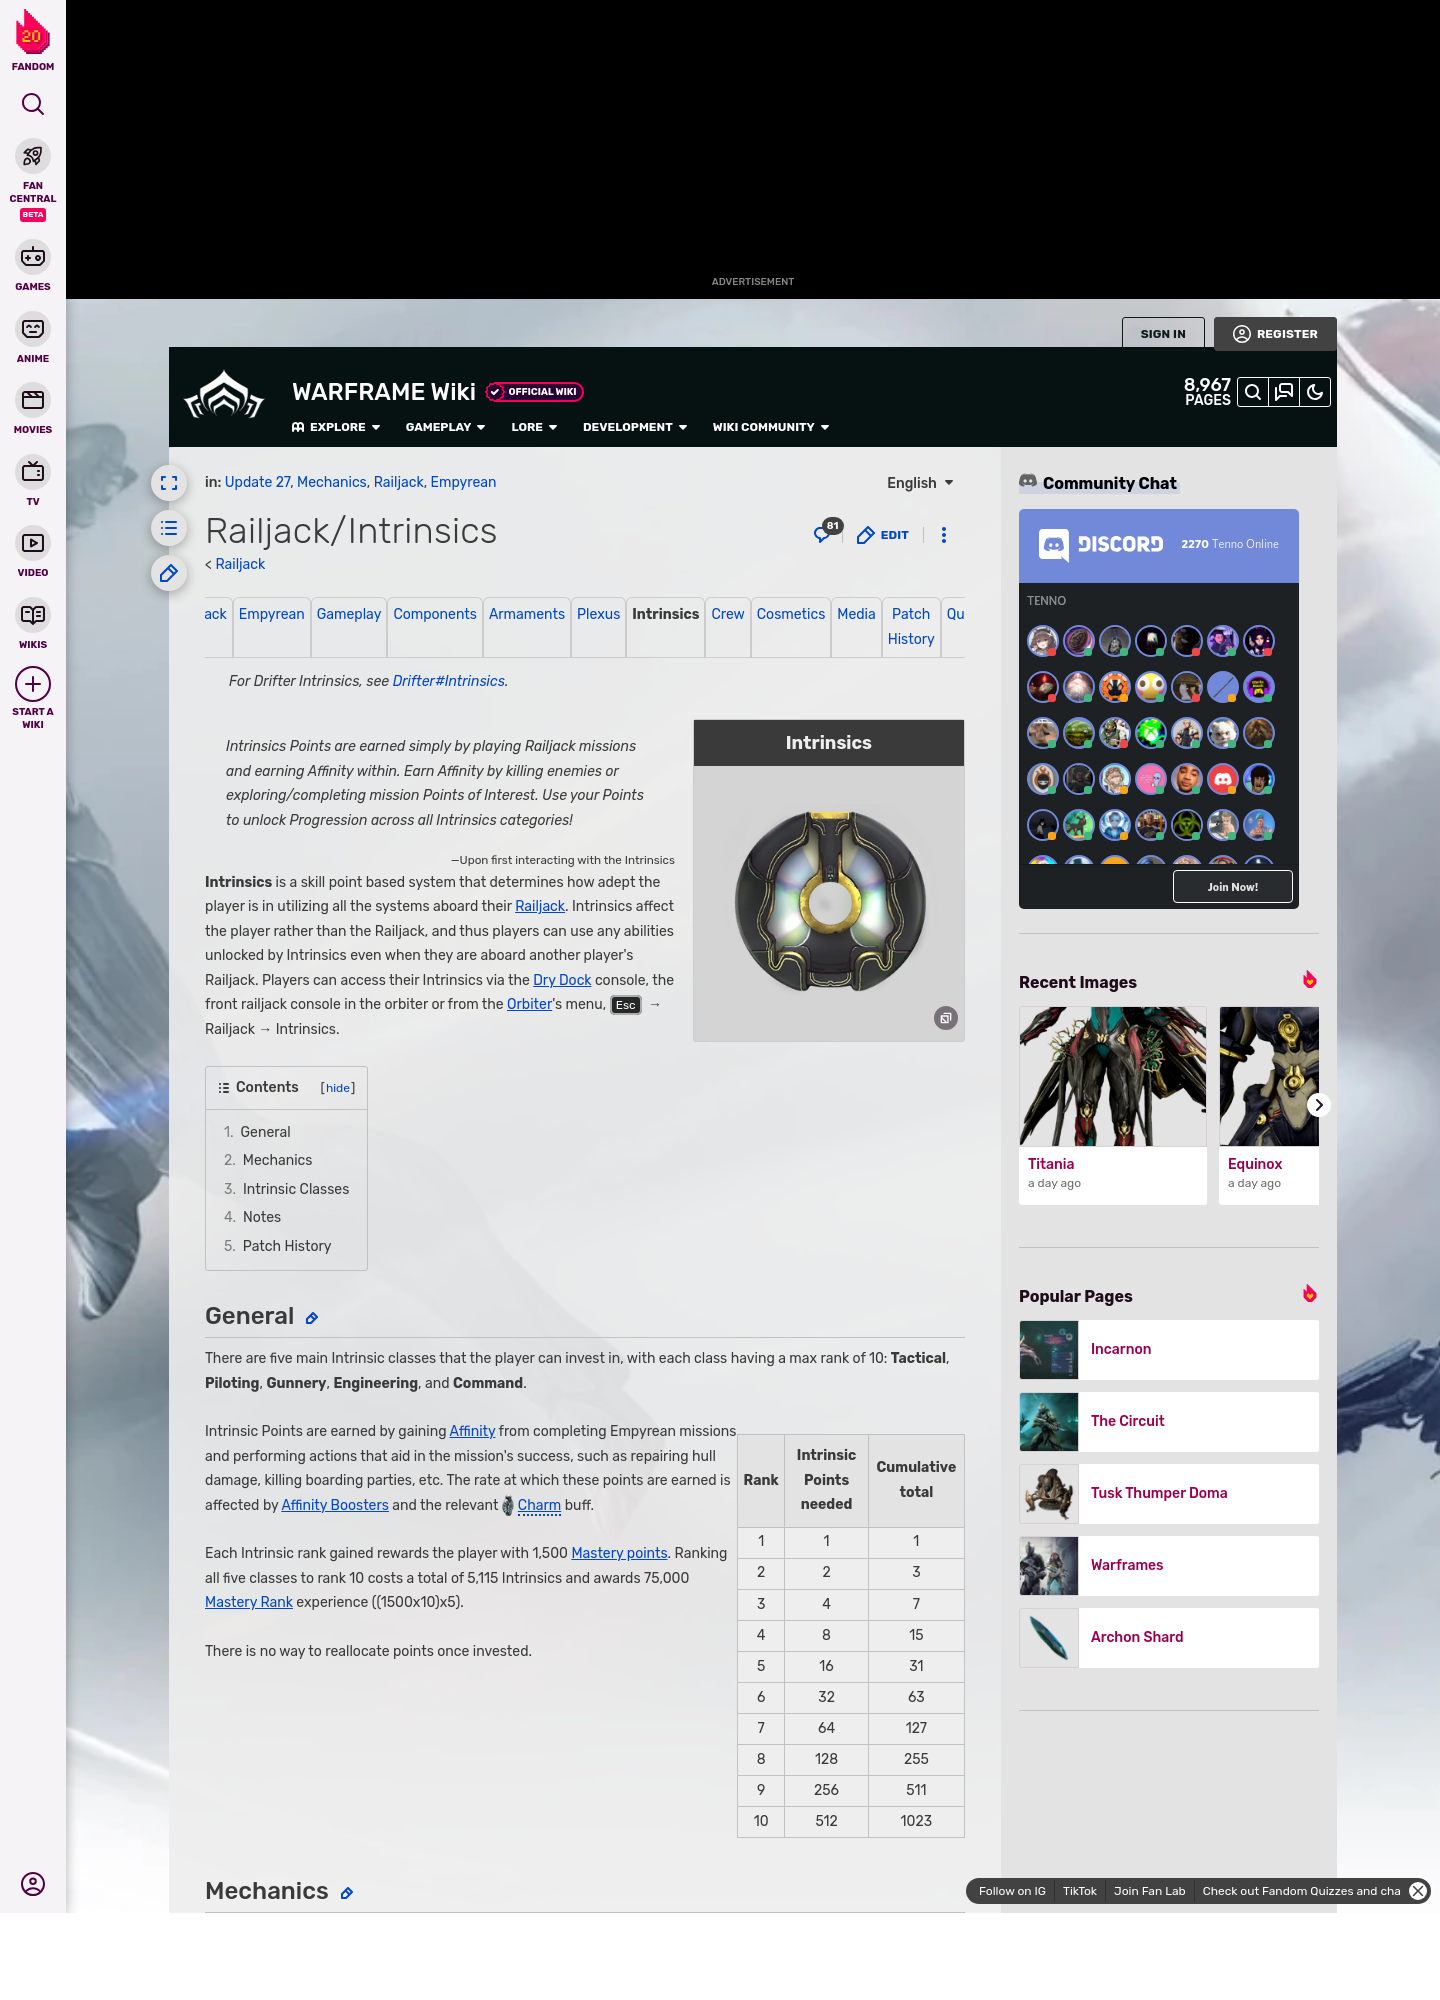Viewport: 1440px width, 2000px height.
Task: Toggle dark mode moon icon
Action: tap(1315, 392)
